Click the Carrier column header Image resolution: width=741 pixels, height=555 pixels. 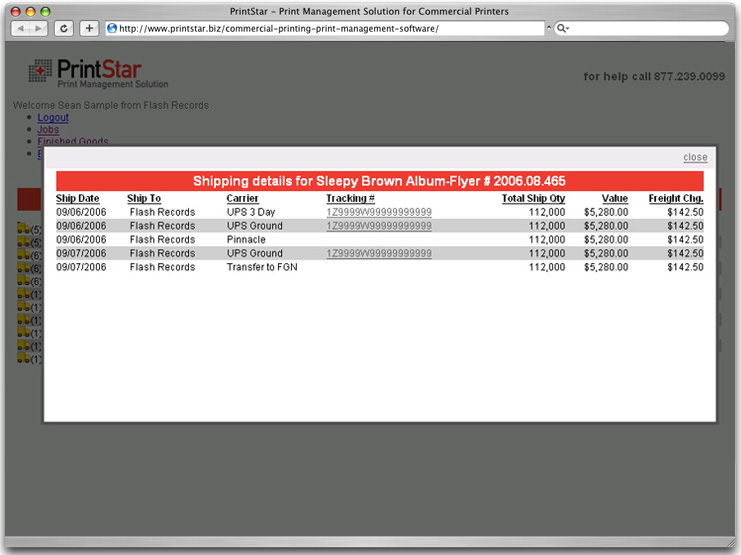(x=242, y=199)
